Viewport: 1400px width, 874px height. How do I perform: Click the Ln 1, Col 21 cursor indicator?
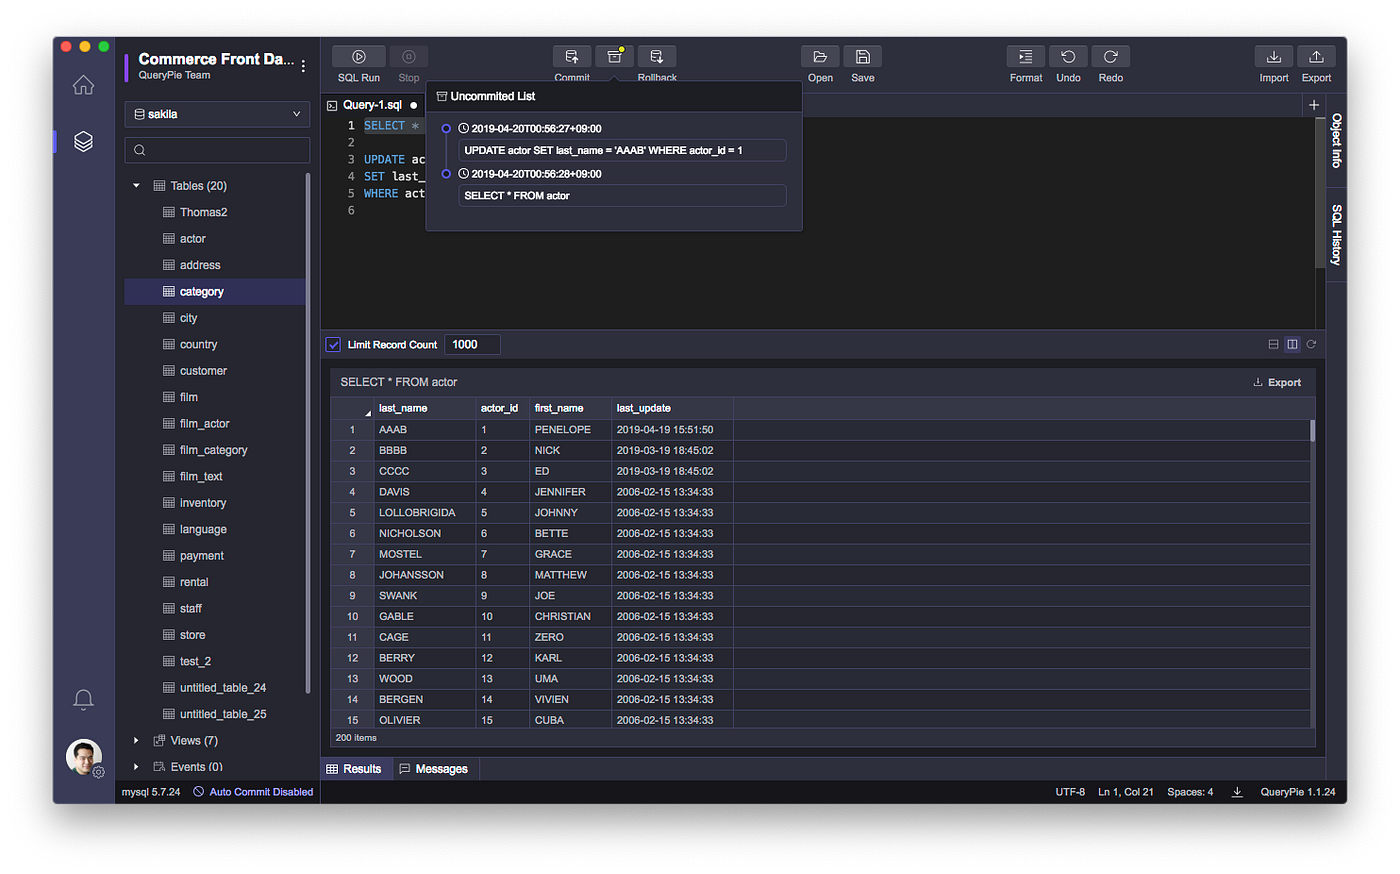point(1126,792)
